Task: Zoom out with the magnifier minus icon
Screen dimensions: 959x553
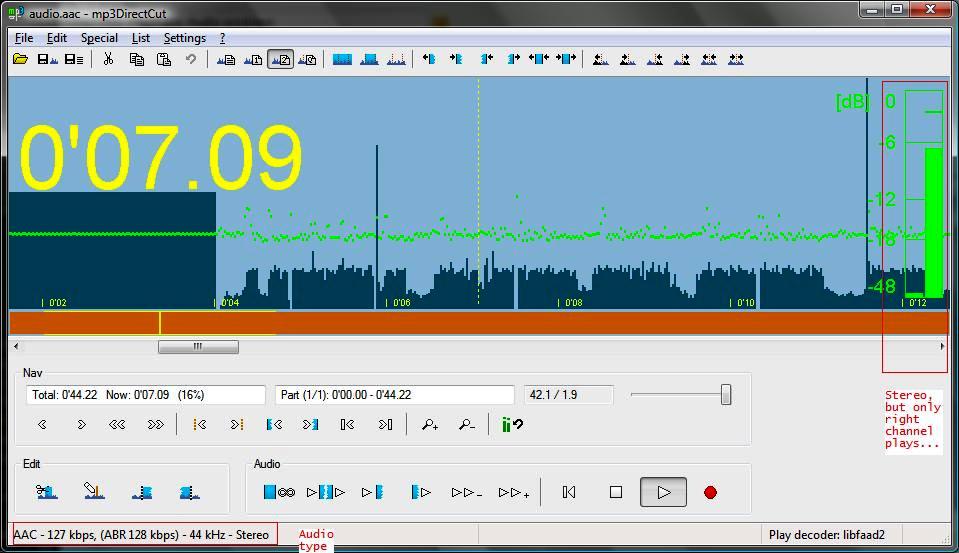Action: coord(467,425)
